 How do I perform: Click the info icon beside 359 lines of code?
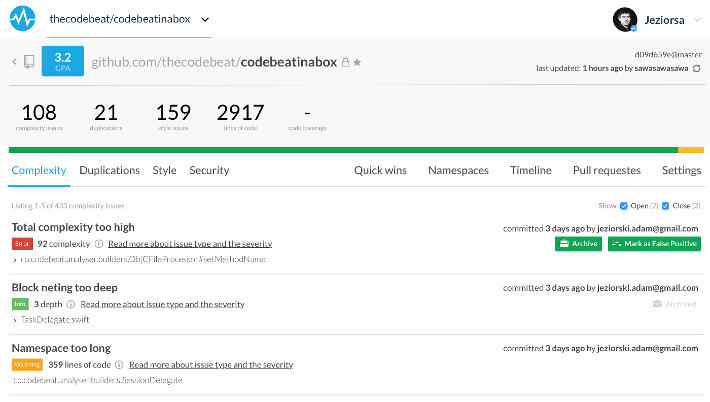point(120,365)
